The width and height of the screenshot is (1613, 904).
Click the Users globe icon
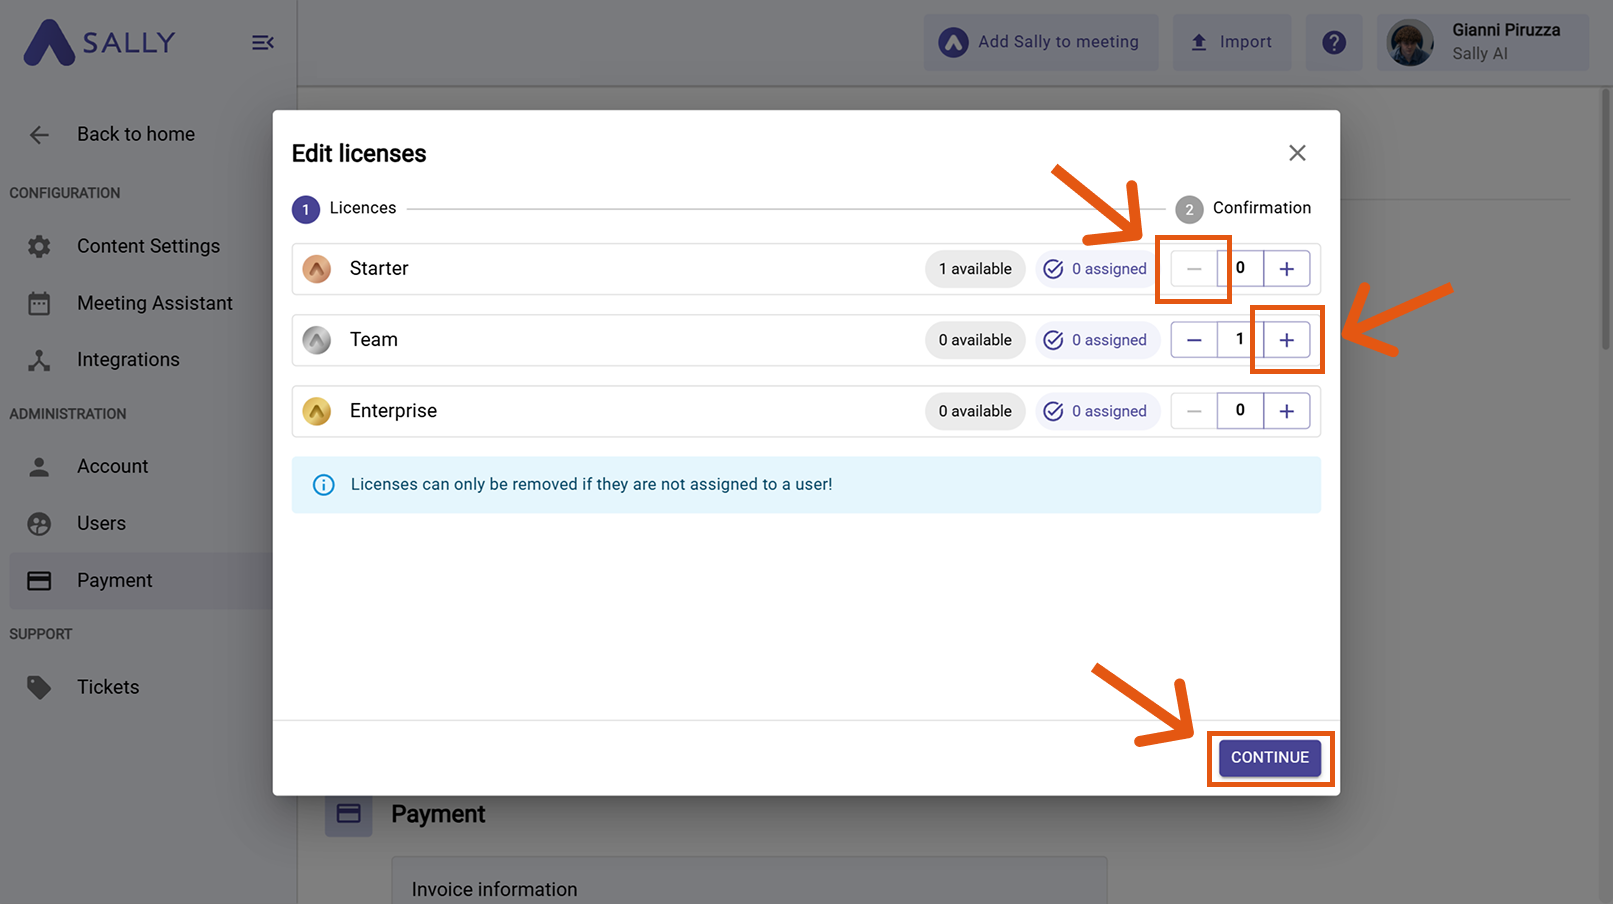pyautogui.click(x=39, y=523)
